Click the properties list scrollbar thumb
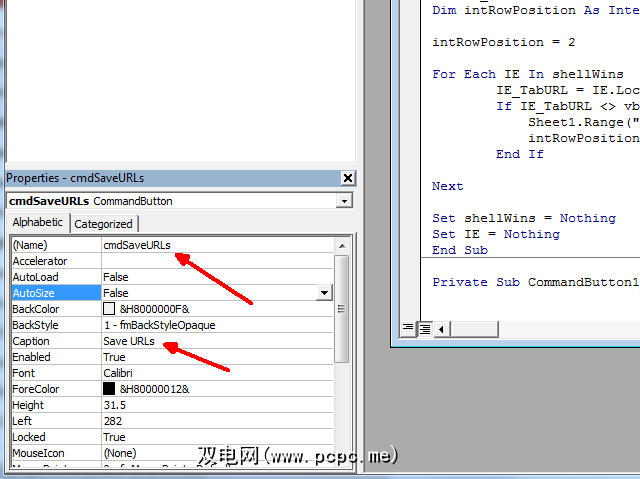The height and width of the screenshot is (479, 640). coord(342,309)
